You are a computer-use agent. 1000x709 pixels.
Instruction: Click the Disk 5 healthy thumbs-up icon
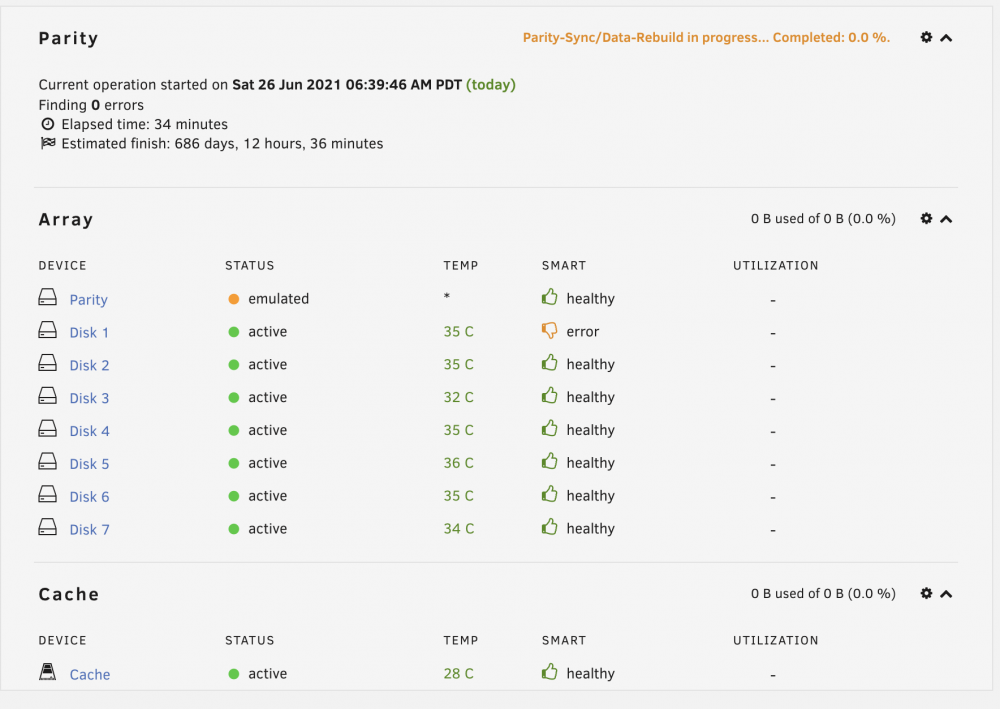[x=550, y=461]
